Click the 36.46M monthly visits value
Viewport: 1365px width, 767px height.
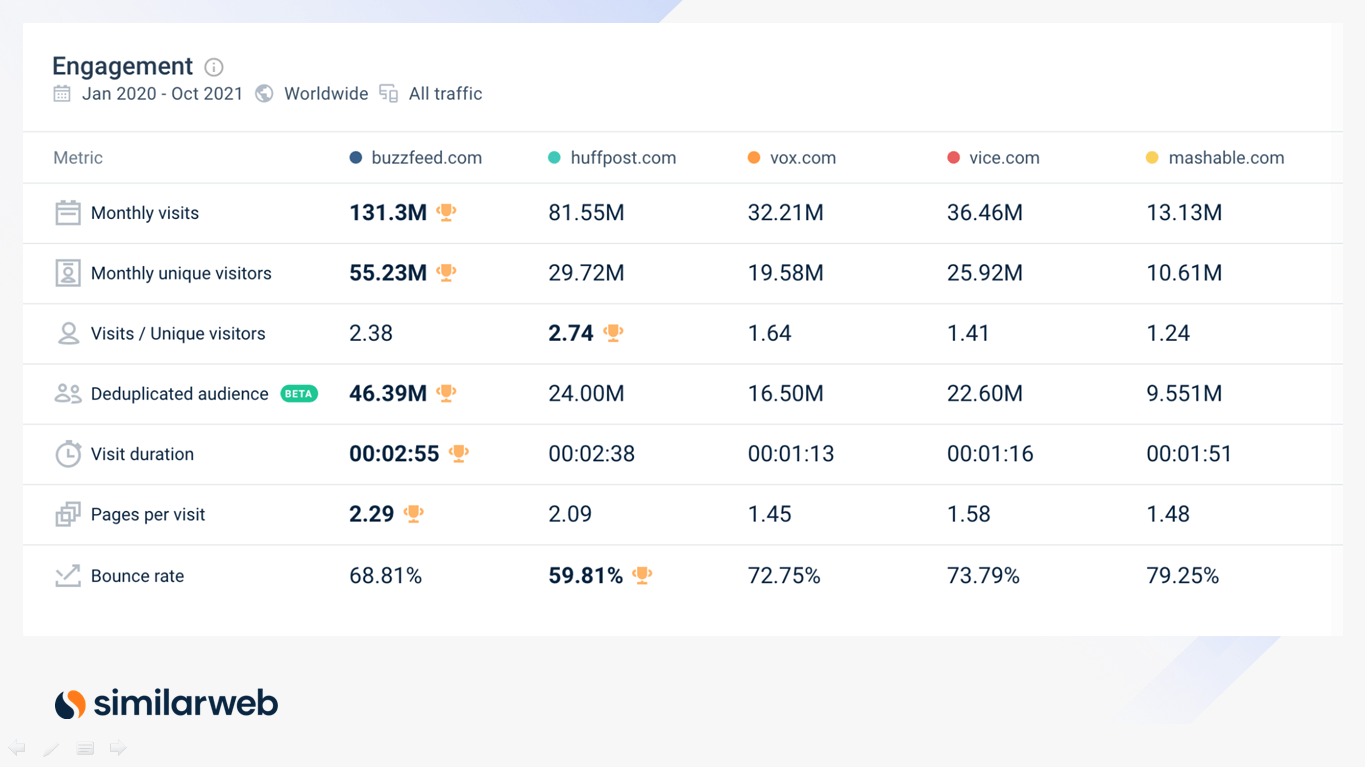click(985, 213)
